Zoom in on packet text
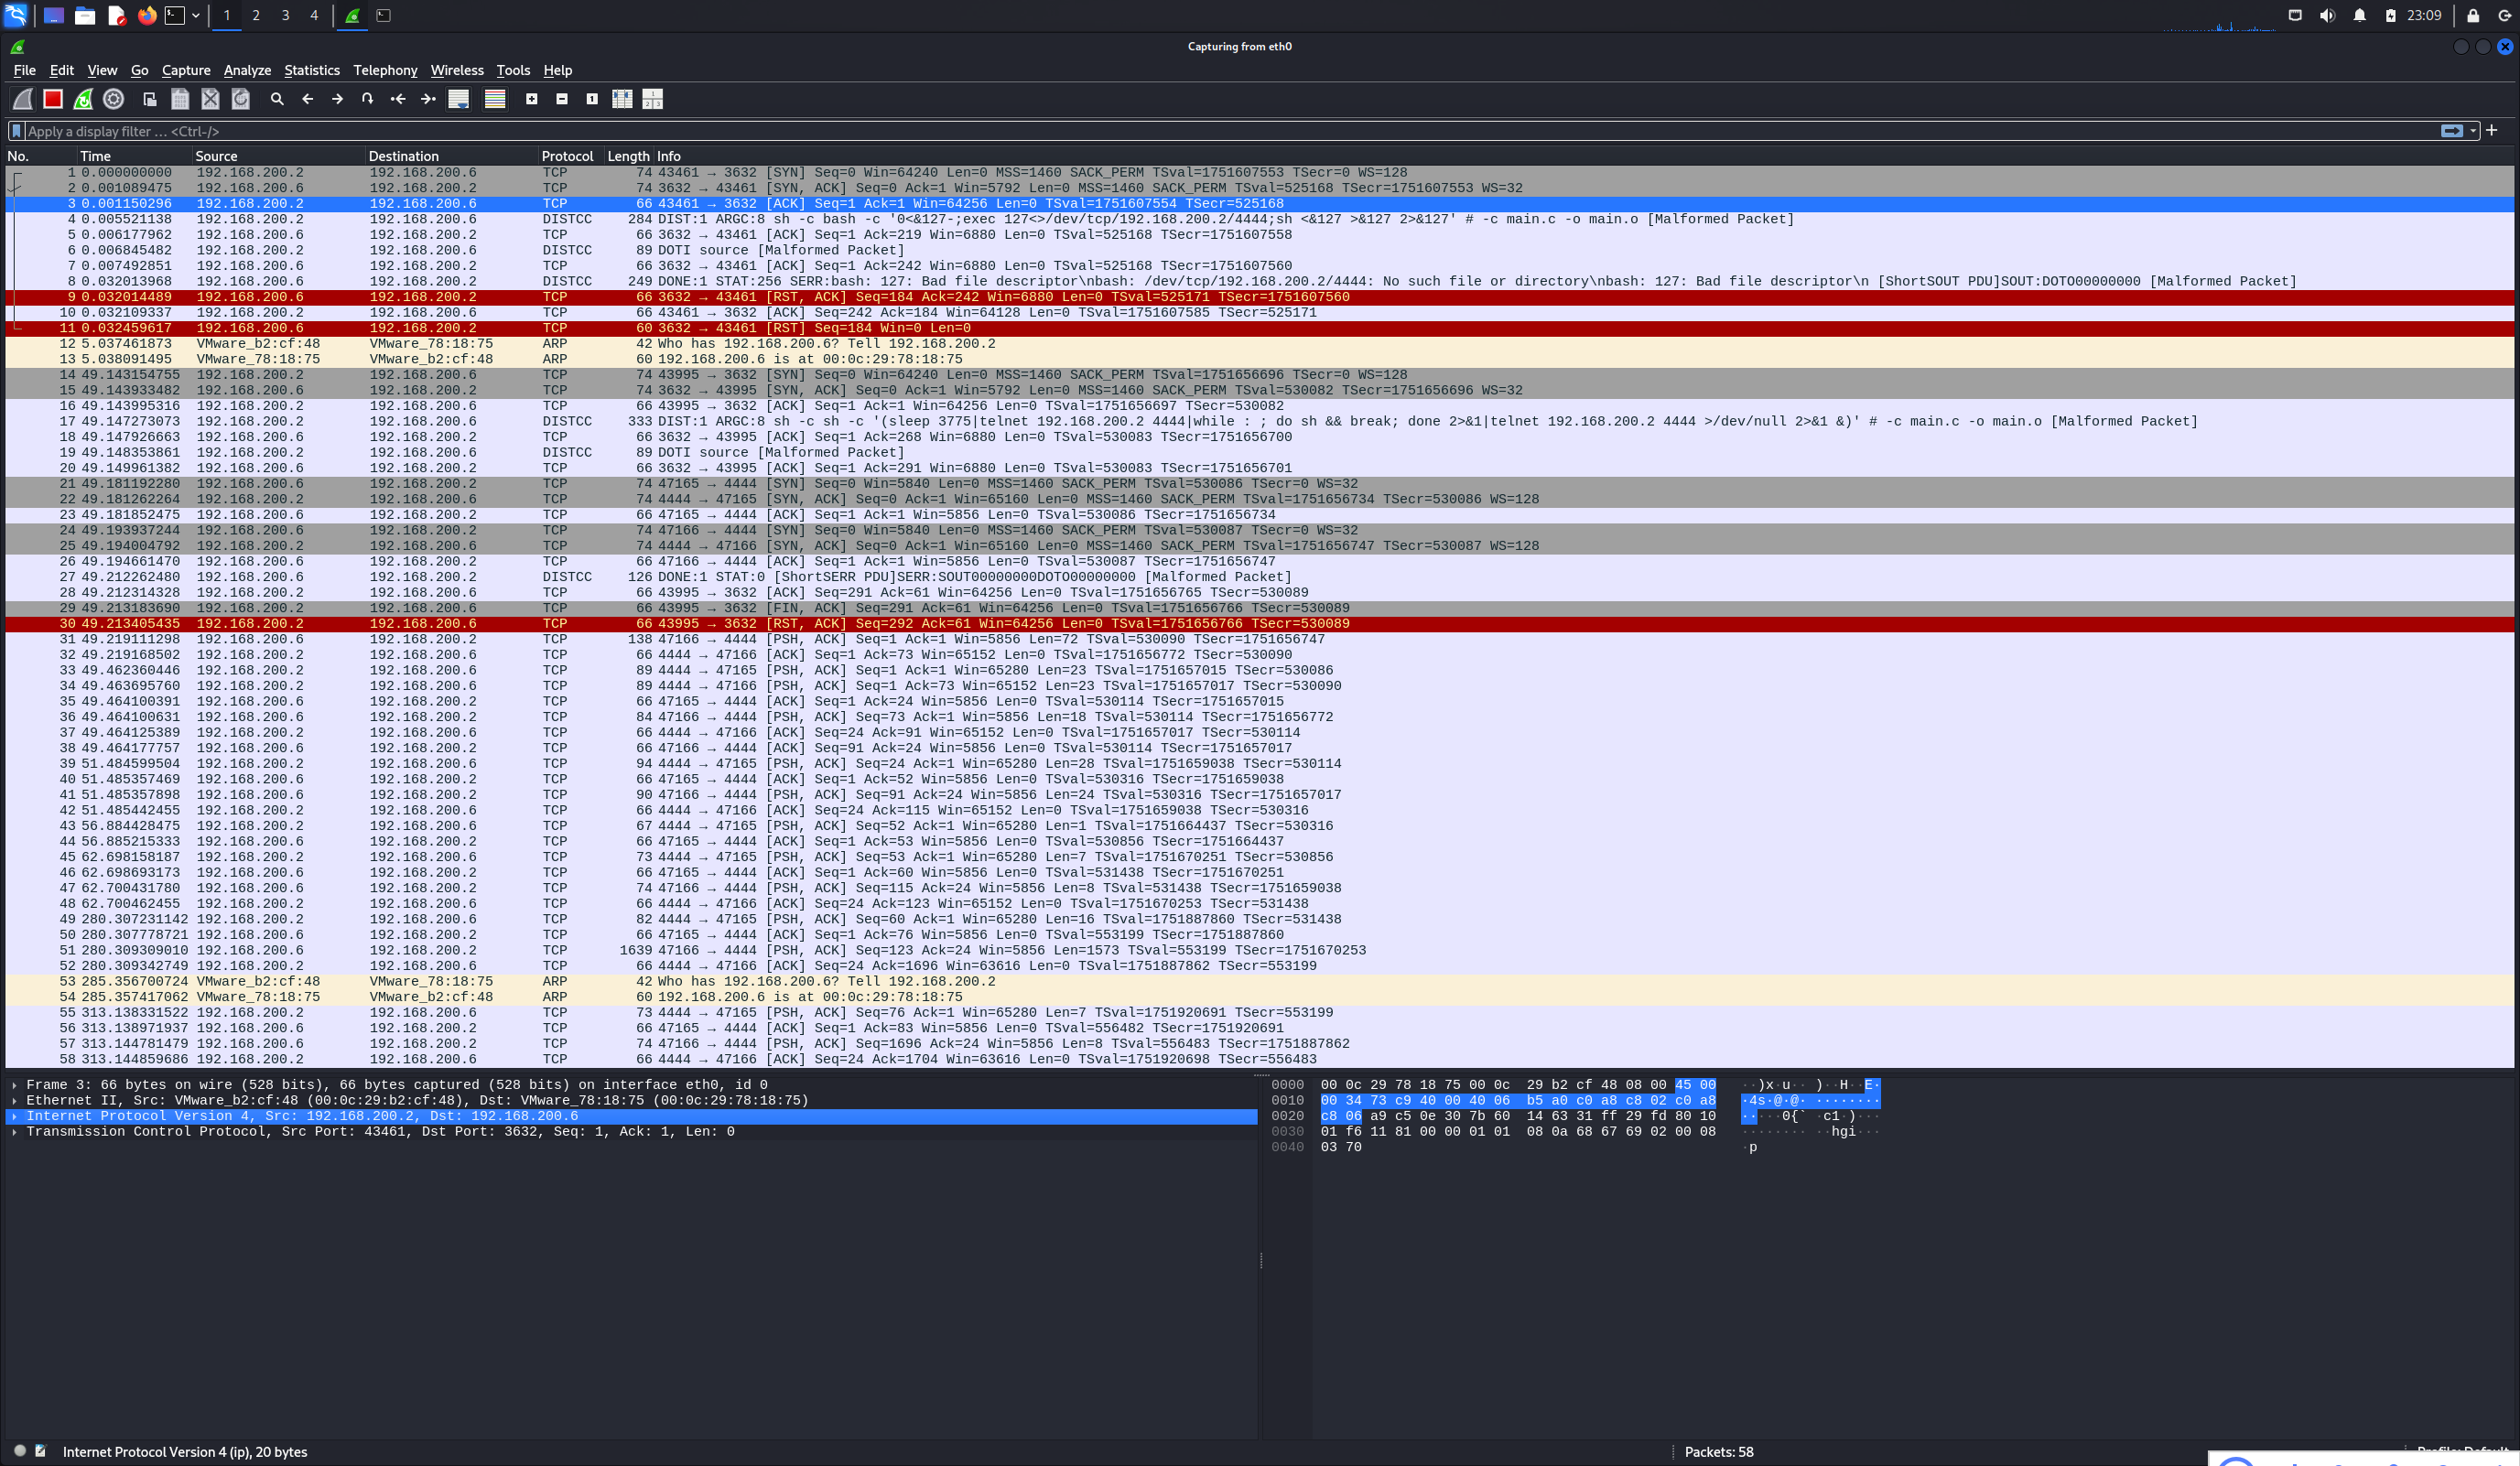The width and height of the screenshot is (2520, 1466). point(532,99)
